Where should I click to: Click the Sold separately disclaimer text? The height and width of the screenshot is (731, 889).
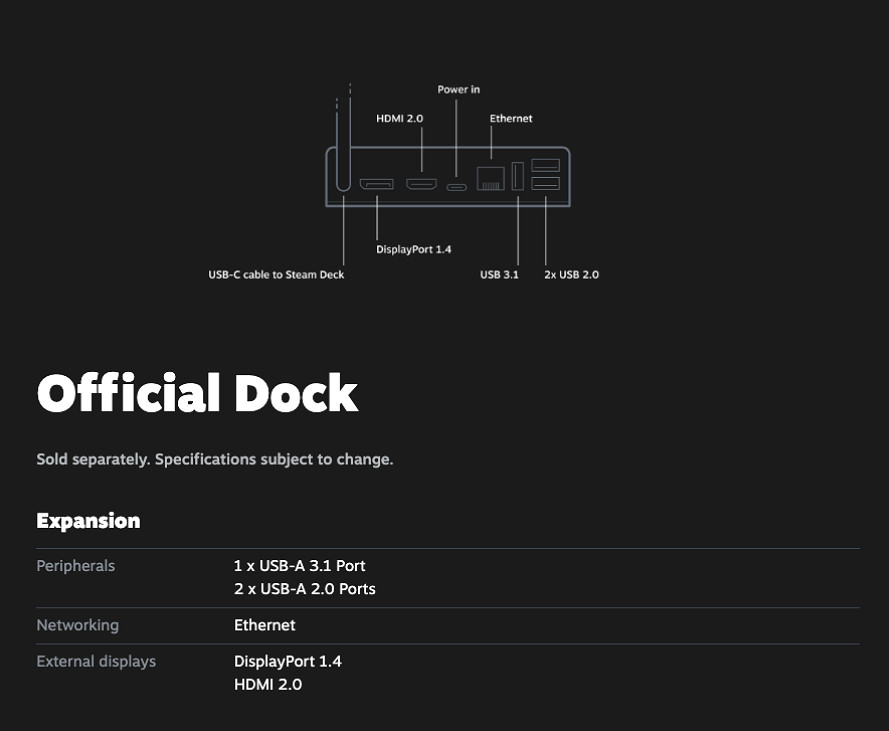pos(214,459)
